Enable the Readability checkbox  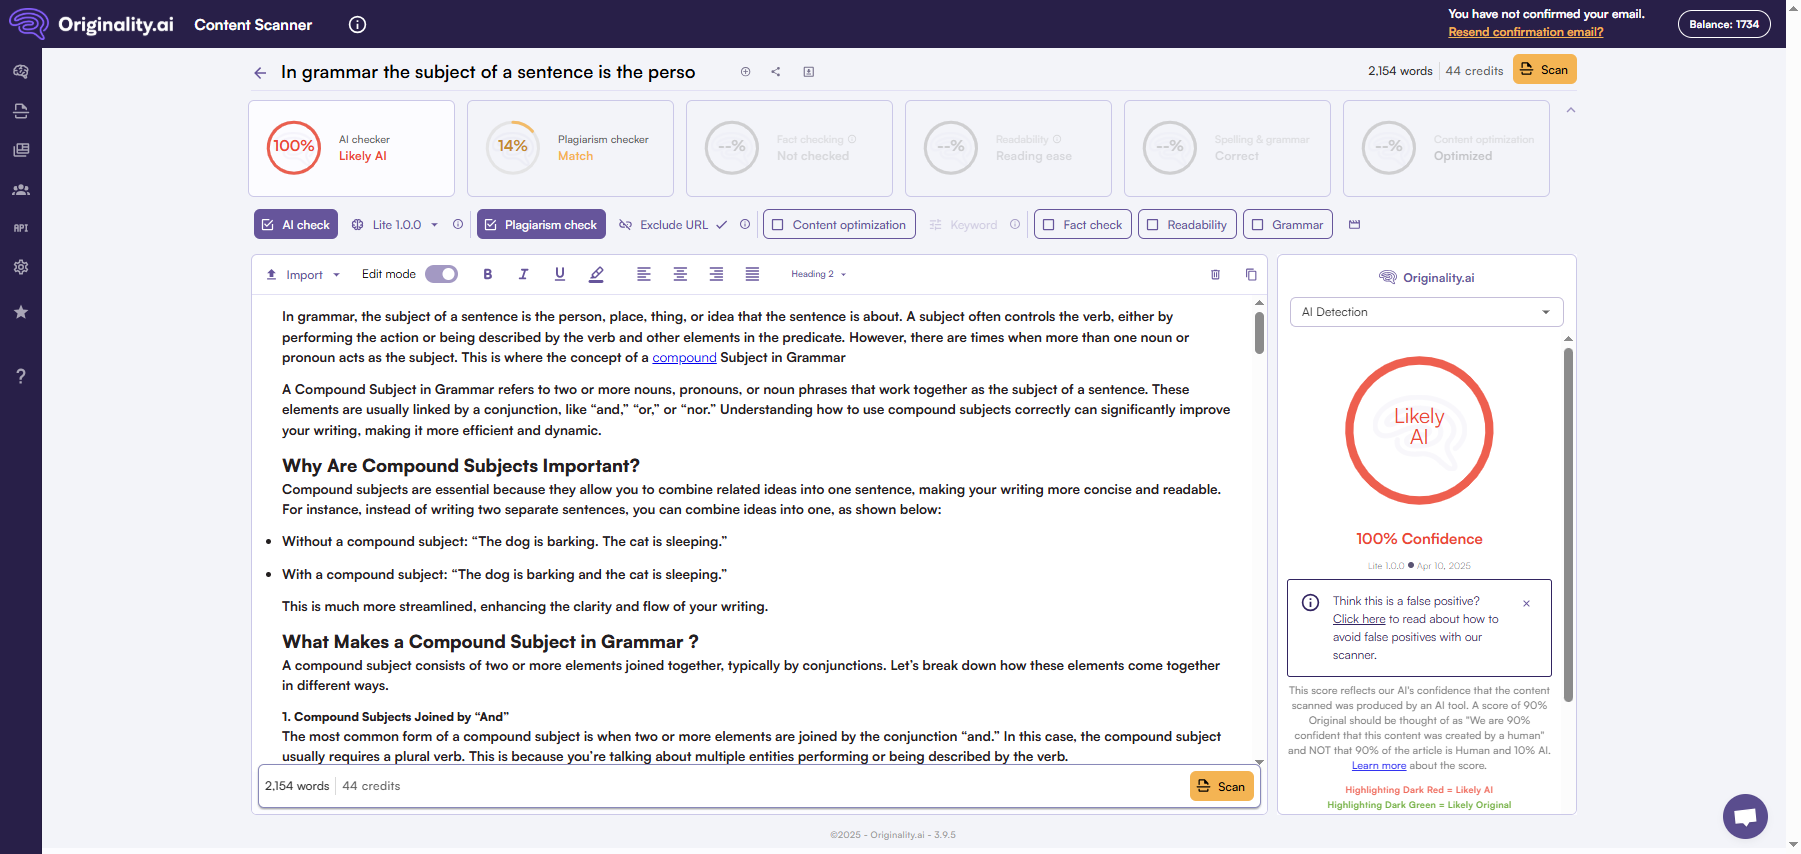pos(1152,225)
